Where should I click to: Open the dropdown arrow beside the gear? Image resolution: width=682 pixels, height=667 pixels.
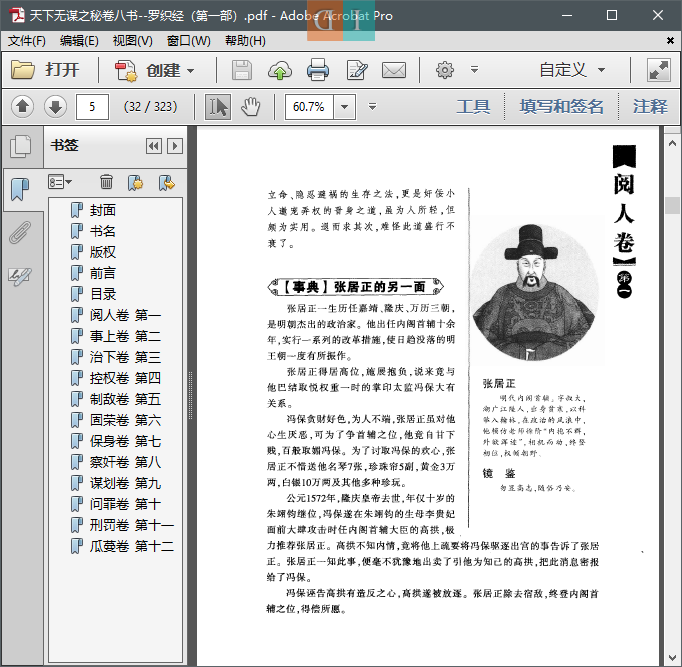[x=475, y=70]
